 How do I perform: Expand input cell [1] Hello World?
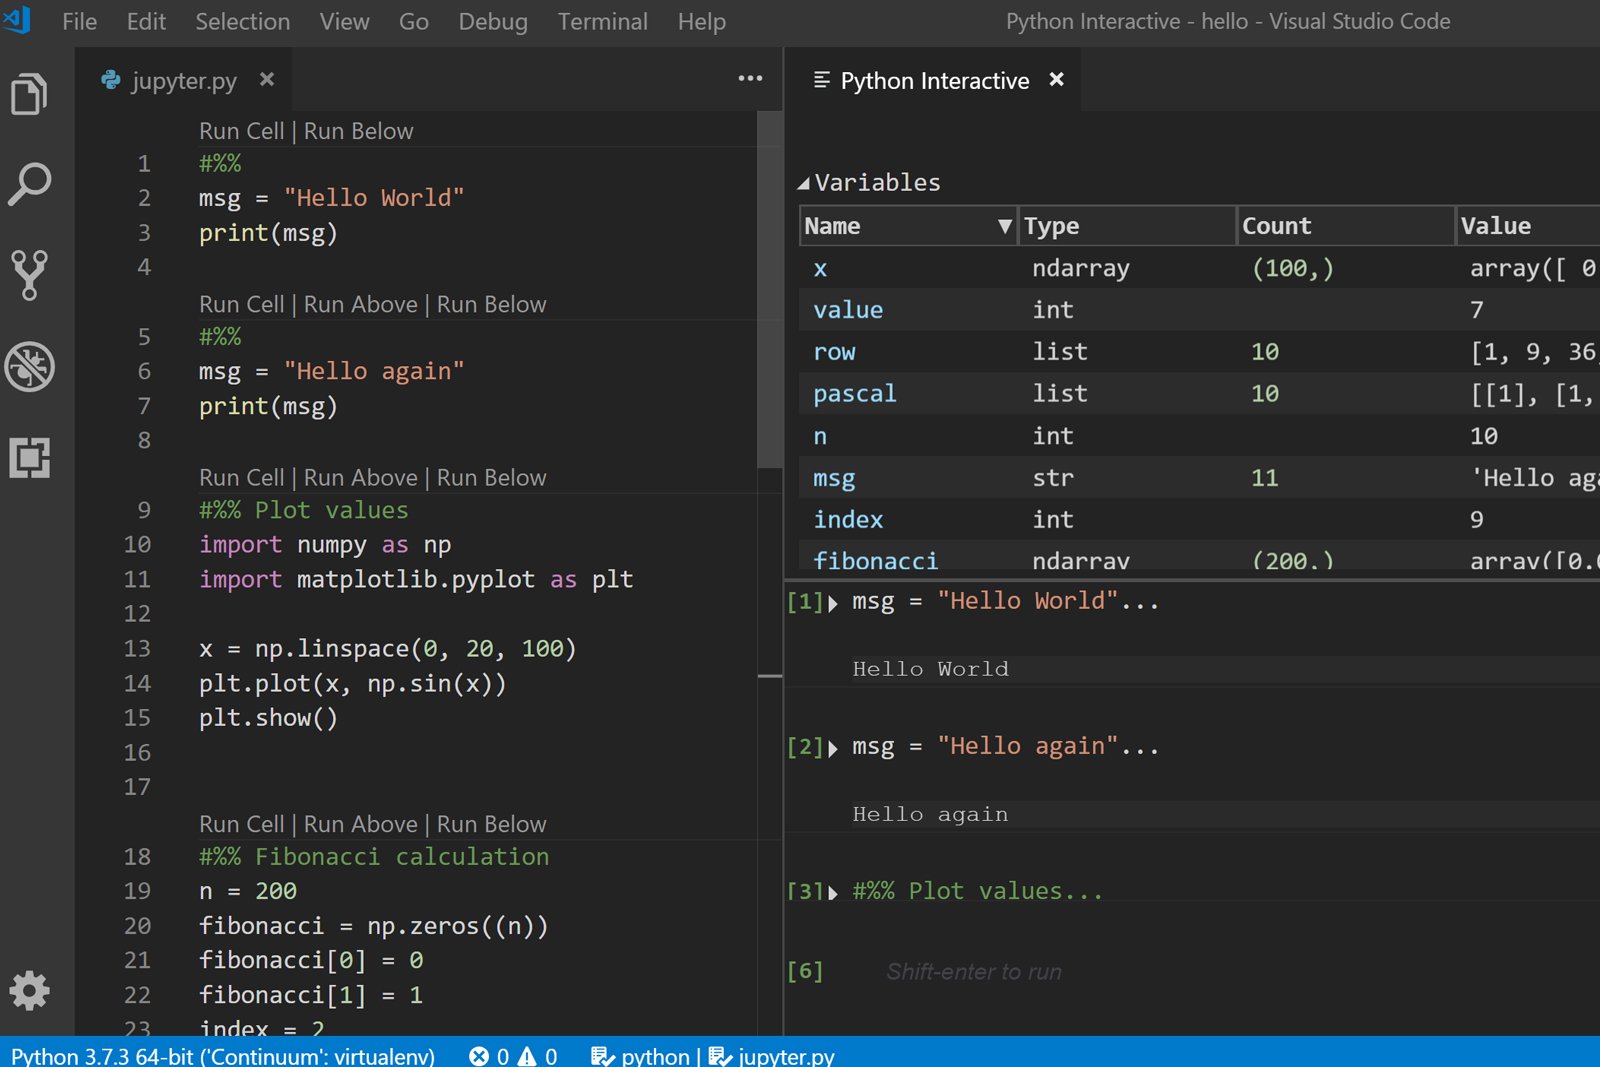tap(833, 603)
